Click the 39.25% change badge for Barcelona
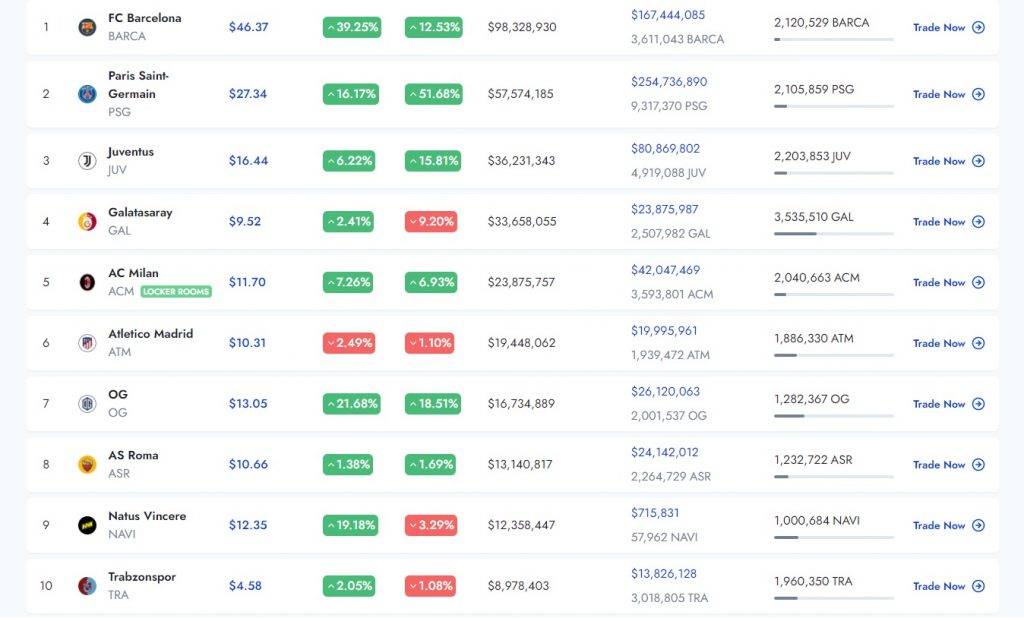1024x621 pixels. coord(352,27)
